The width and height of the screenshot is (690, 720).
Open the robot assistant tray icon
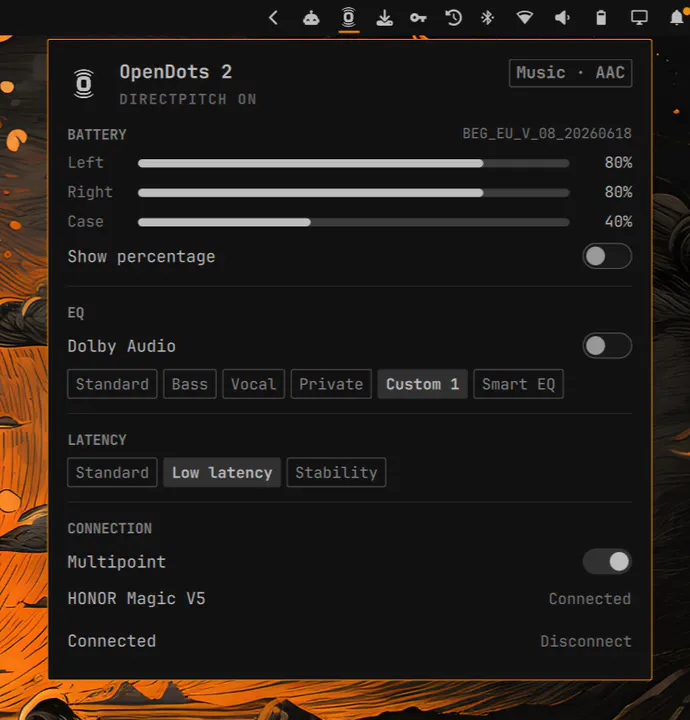311,18
